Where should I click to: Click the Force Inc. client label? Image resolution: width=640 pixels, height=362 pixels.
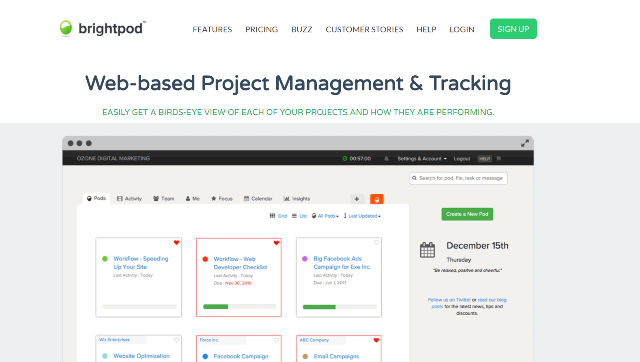tap(209, 340)
